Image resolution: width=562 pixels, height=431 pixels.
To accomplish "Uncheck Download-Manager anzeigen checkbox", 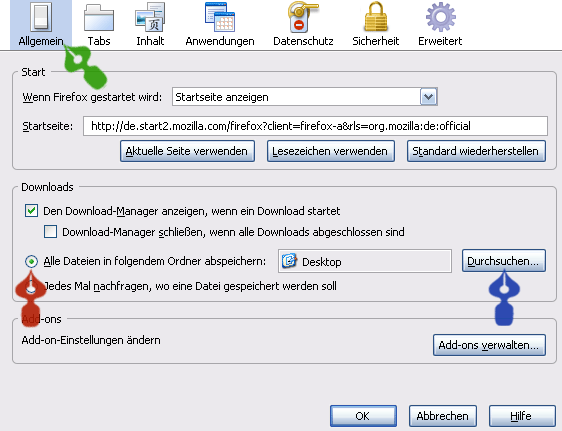I will pos(31,211).
